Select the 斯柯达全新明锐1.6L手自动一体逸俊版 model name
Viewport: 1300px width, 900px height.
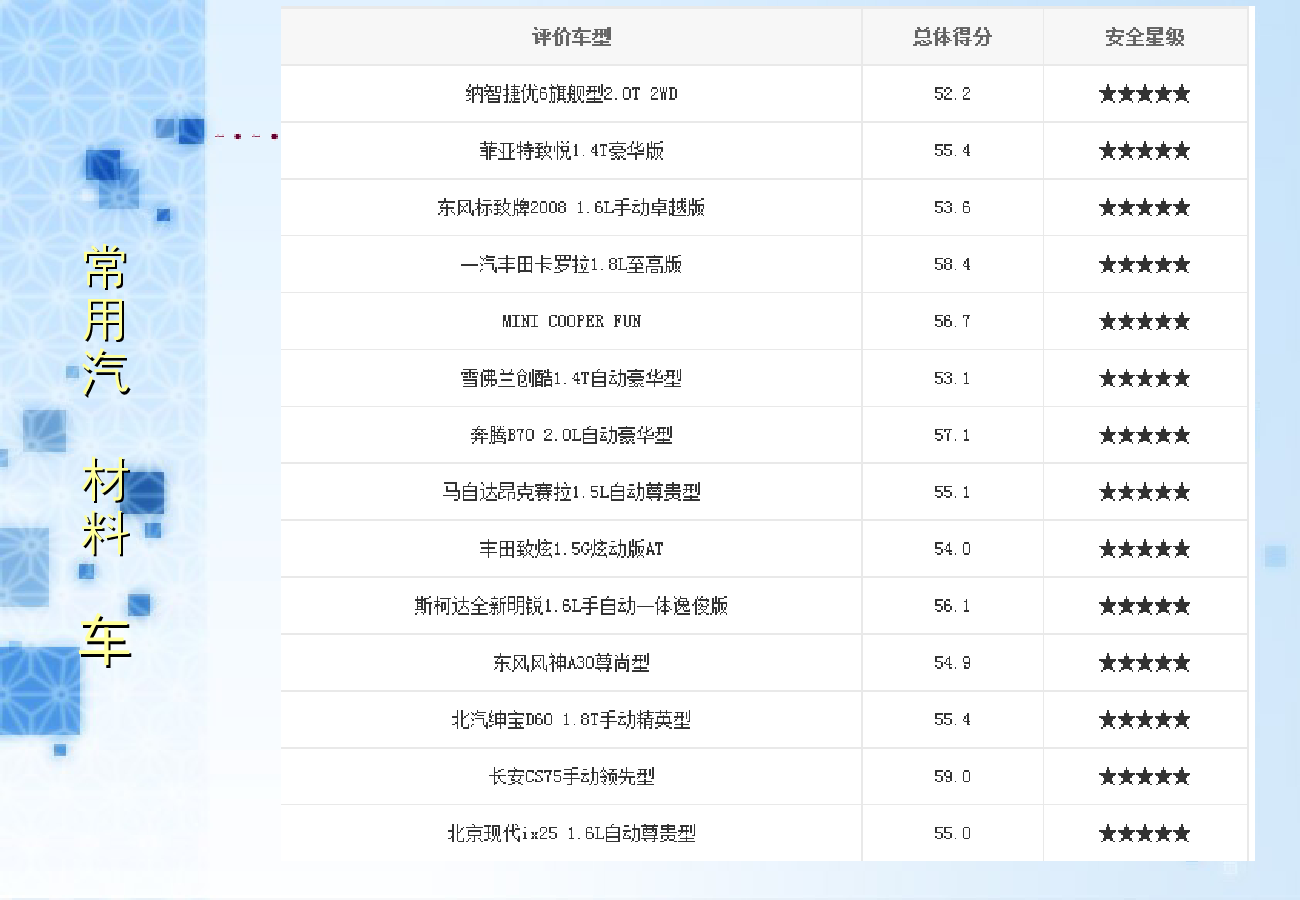point(571,606)
